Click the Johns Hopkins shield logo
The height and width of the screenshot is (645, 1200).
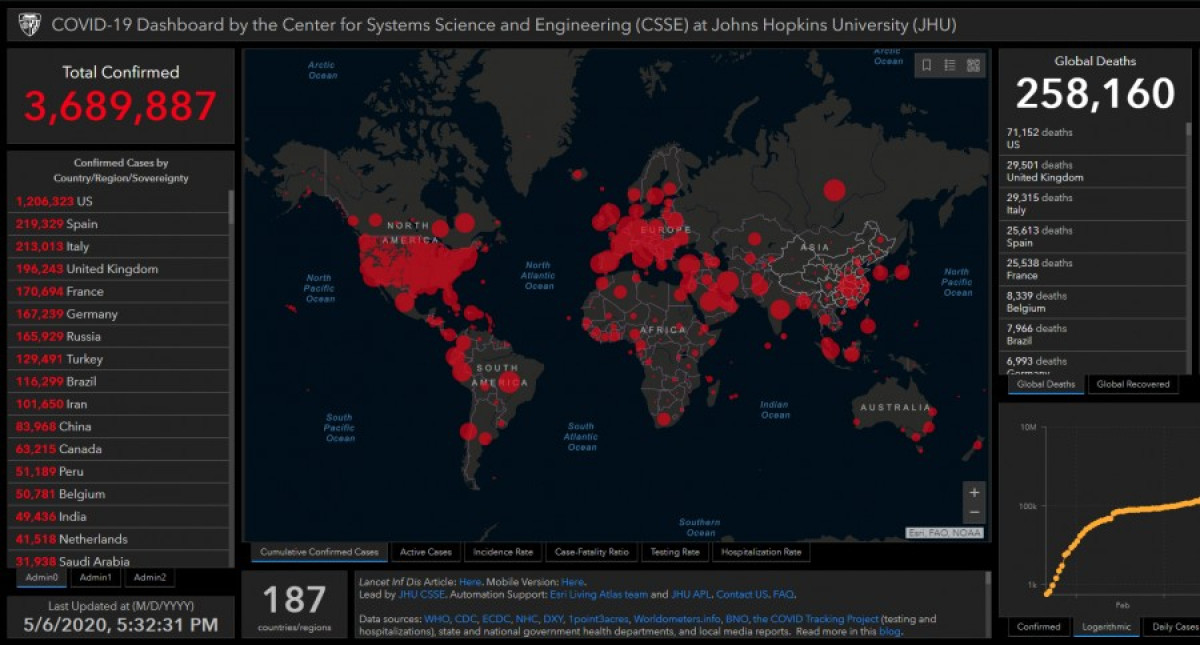tap(30, 25)
